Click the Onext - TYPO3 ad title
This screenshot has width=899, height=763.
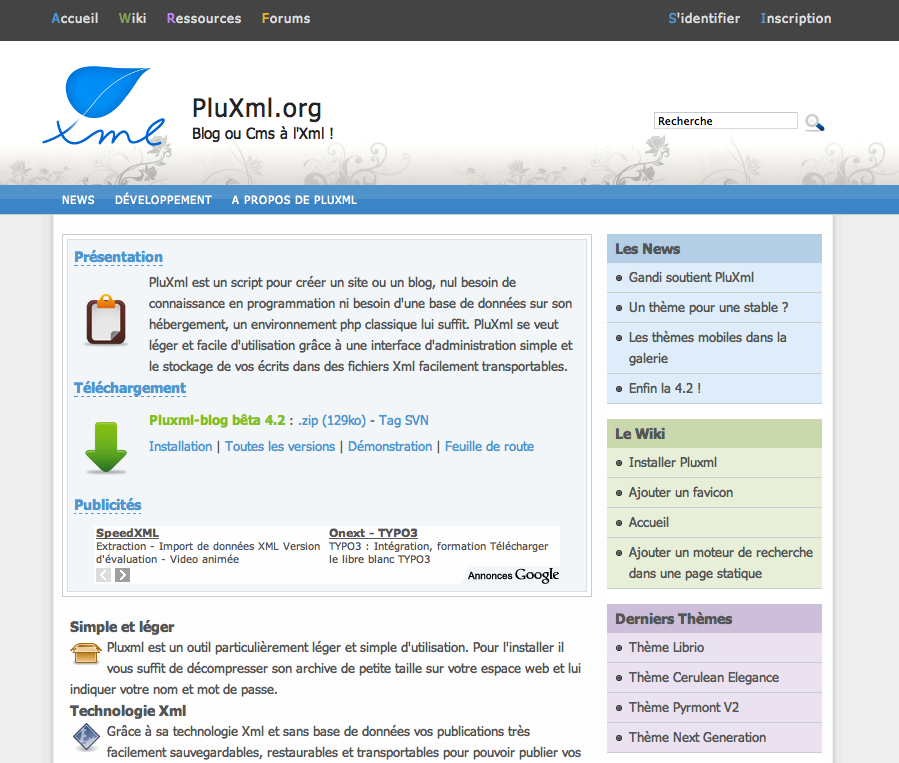click(373, 533)
